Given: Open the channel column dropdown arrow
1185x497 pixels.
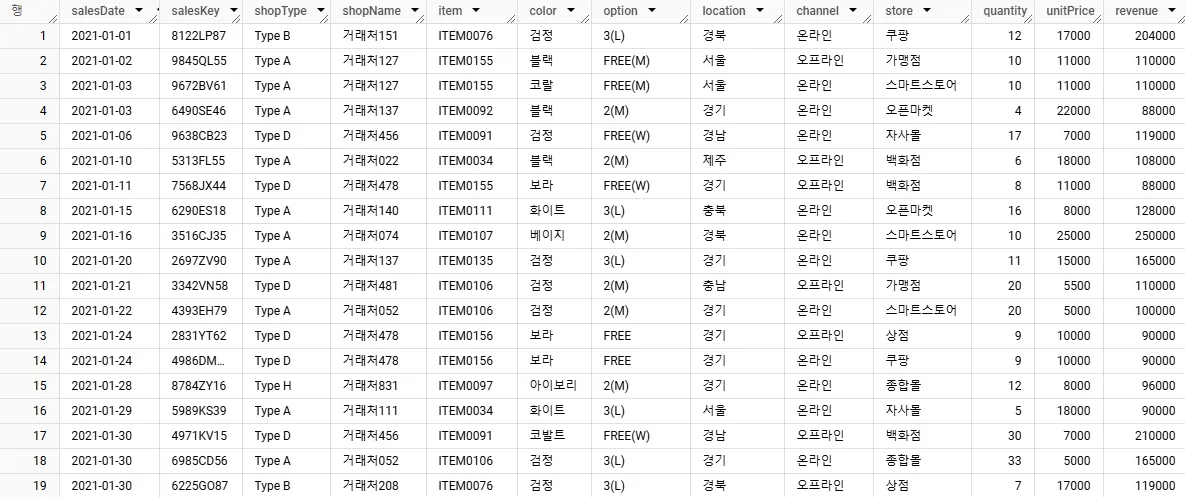Looking at the screenshot, I should click(852, 11).
